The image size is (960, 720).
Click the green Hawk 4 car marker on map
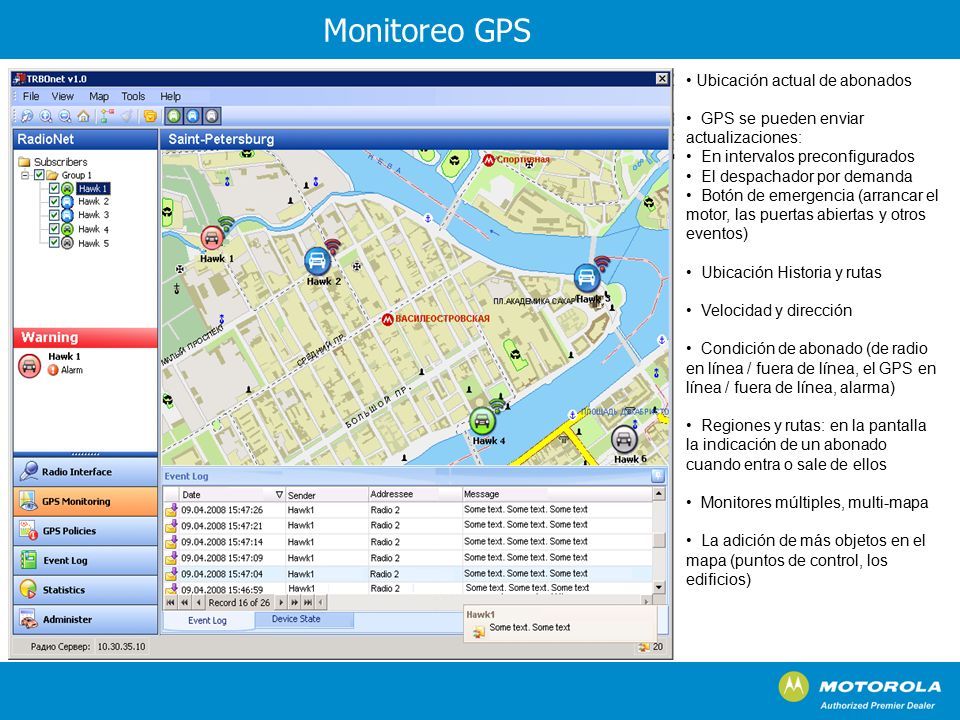tap(482, 421)
